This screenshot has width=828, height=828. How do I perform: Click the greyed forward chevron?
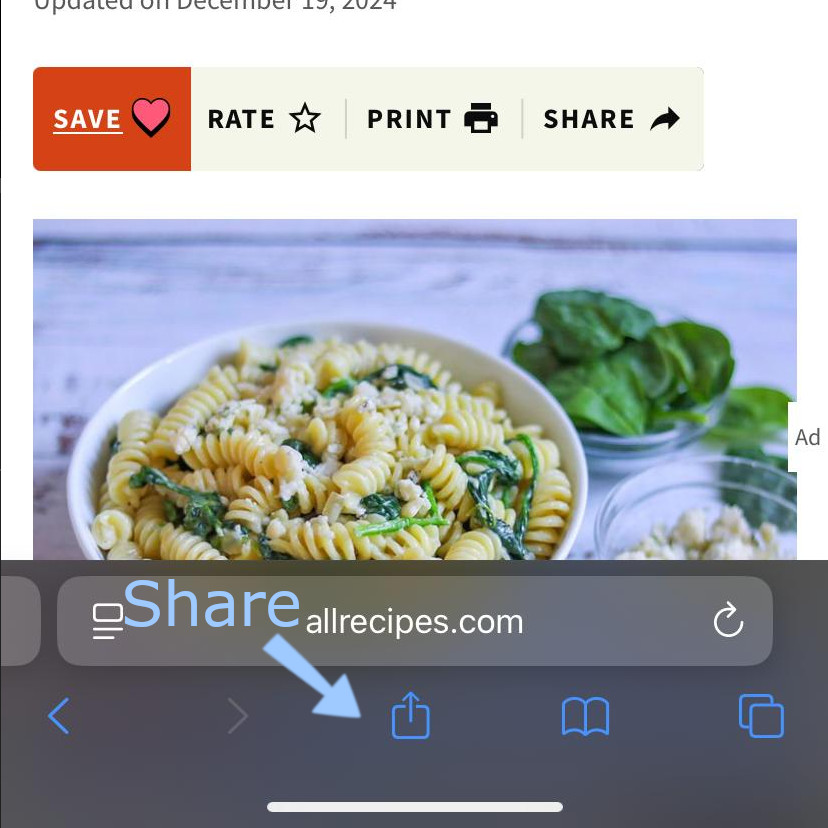(x=238, y=716)
